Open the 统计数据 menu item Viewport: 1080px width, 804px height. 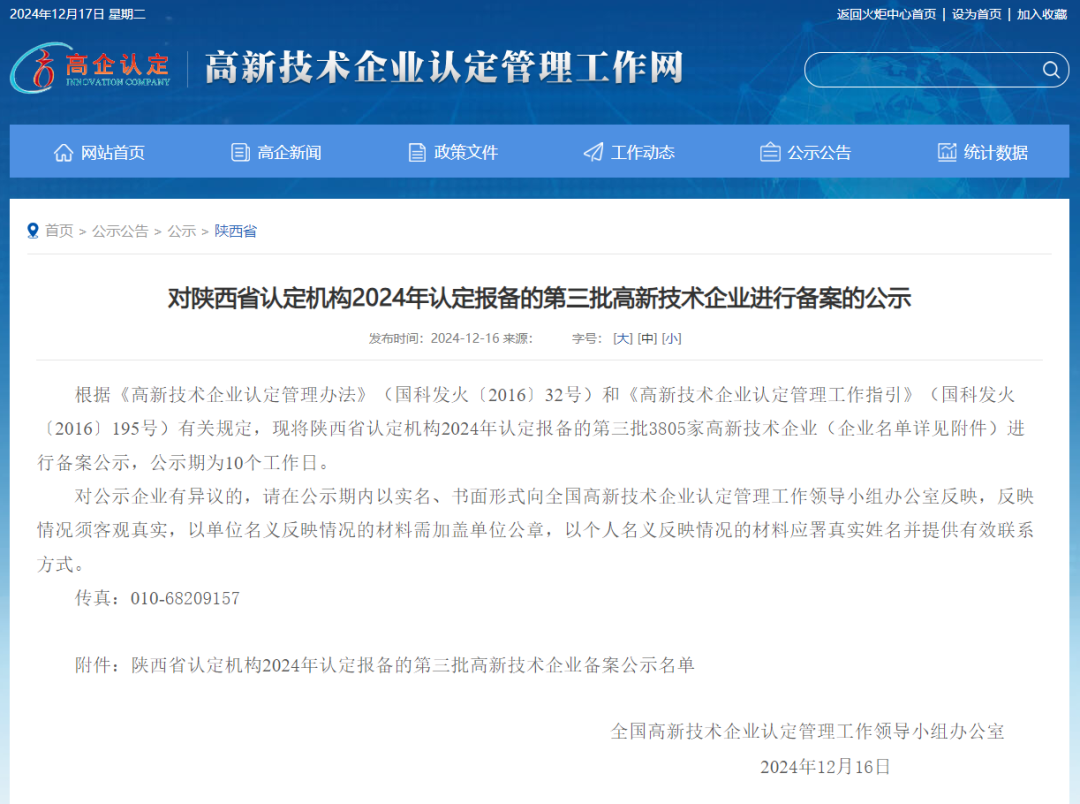coord(995,153)
